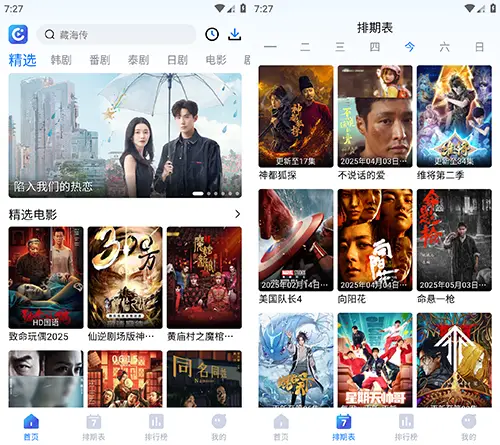Open downloads arrow icon

235,34
